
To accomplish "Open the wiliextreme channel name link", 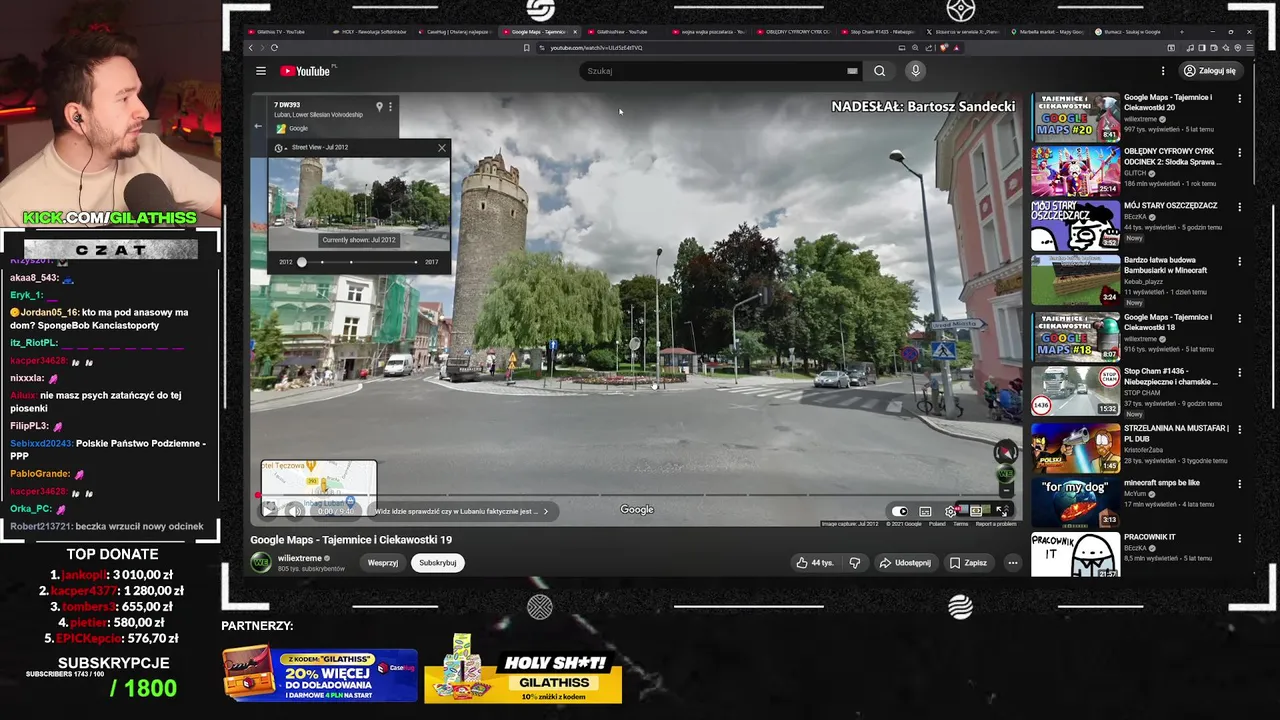I will point(299,559).
